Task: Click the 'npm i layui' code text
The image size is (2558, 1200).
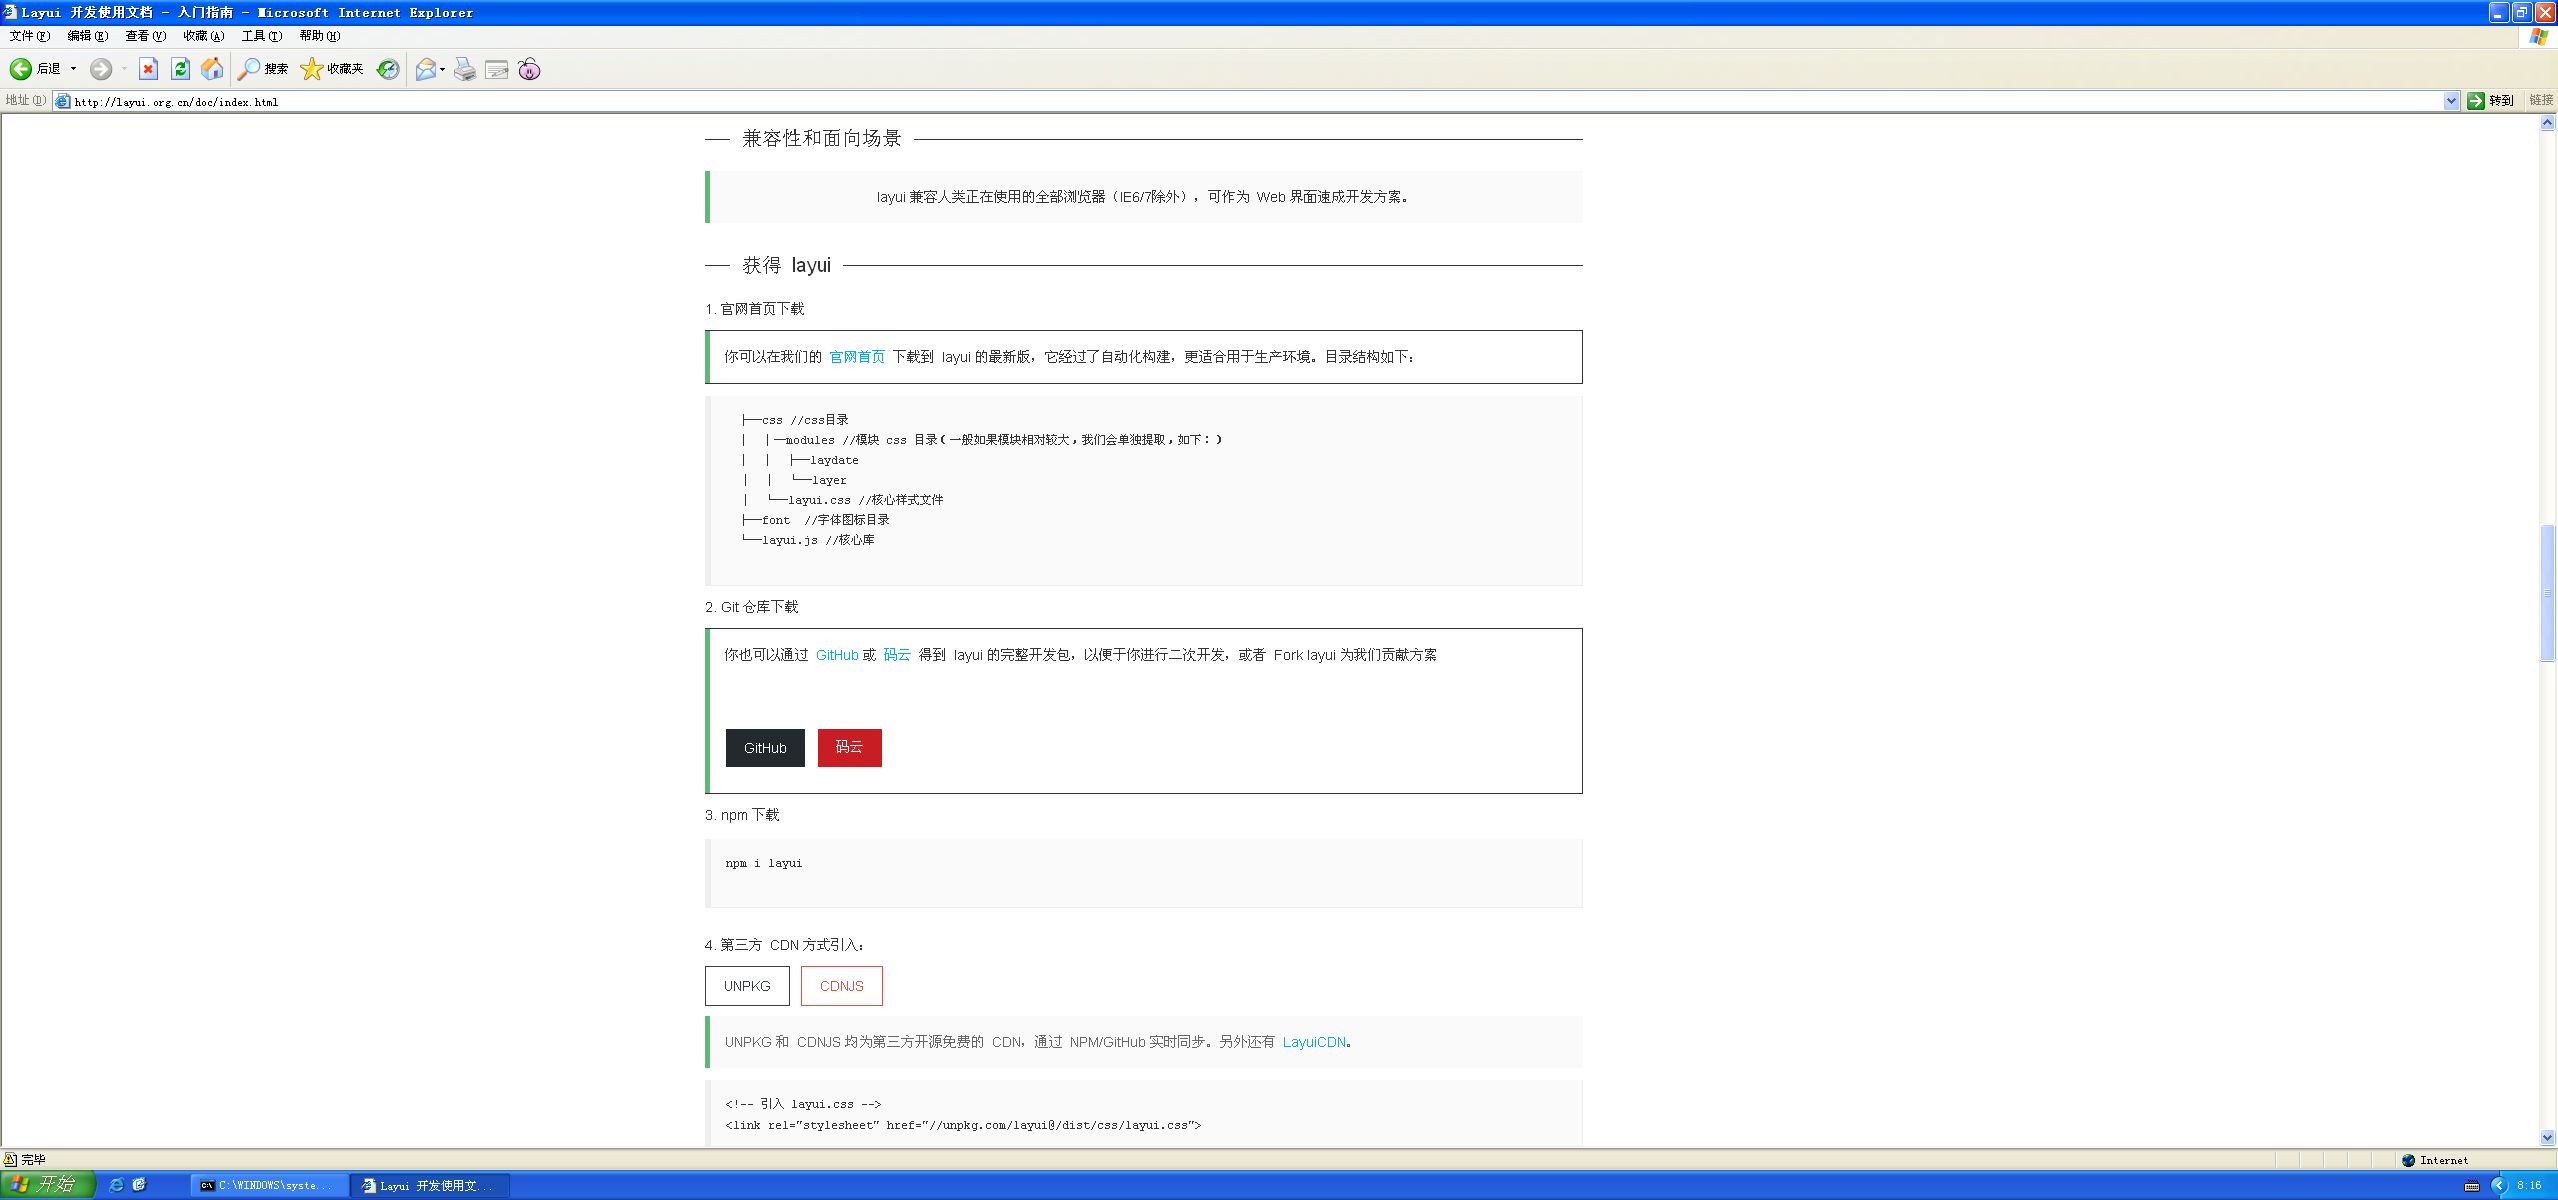Action: (x=763, y=863)
